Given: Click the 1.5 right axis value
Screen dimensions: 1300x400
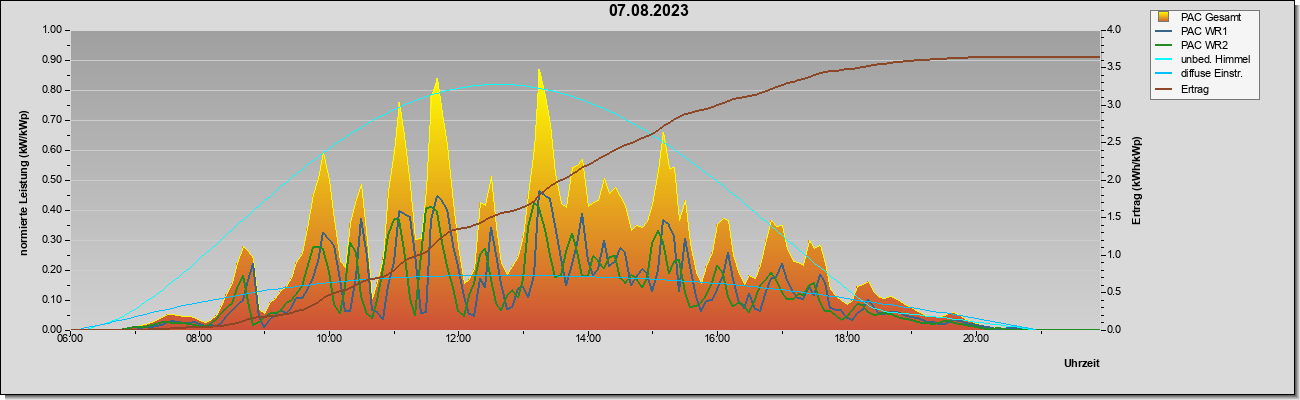Looking at the screenshot, I should [x=1115, y=217].
